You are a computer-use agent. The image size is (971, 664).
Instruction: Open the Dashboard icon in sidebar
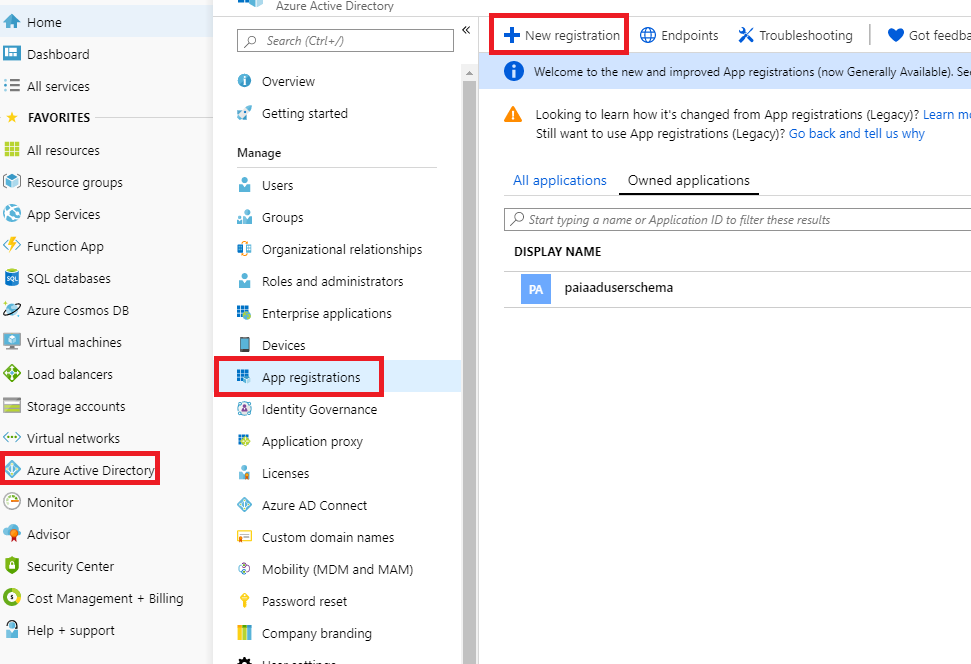tap(12, 53)
